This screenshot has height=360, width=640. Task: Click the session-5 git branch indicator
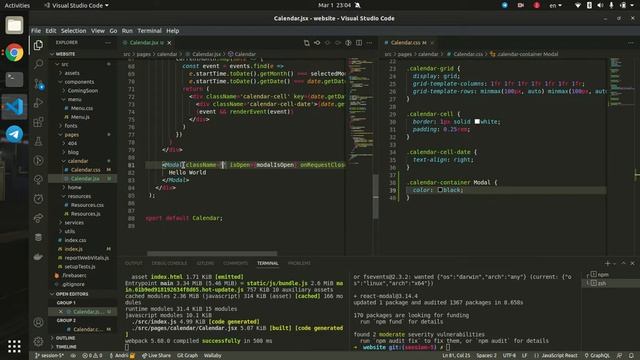click(49, 356)
